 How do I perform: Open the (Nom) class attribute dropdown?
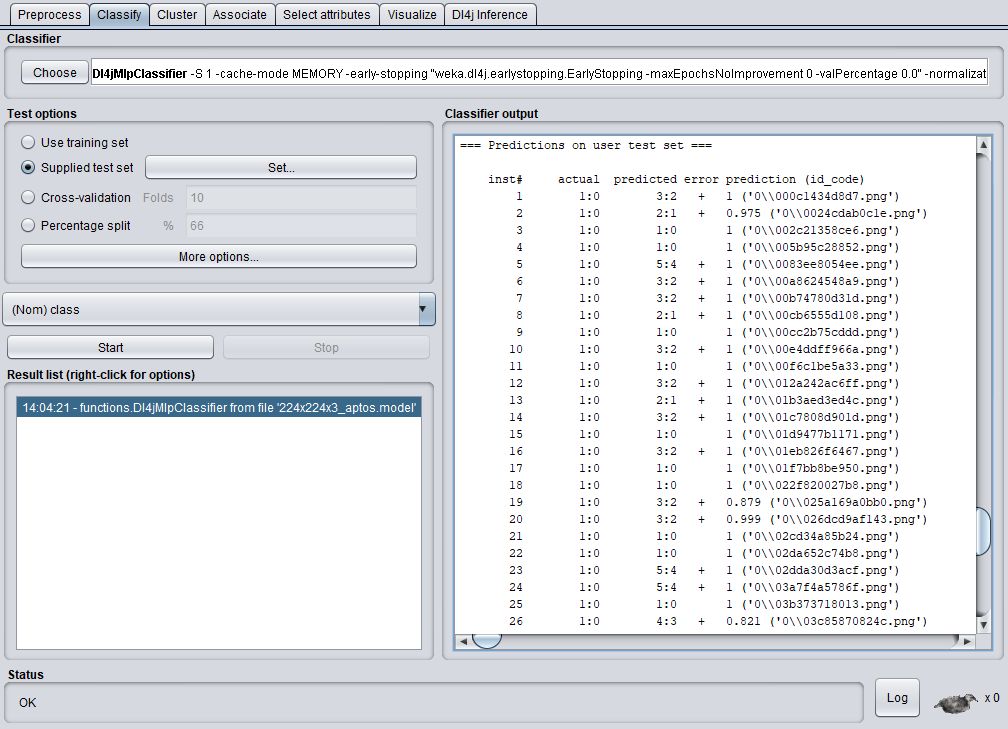coord(219,309)
